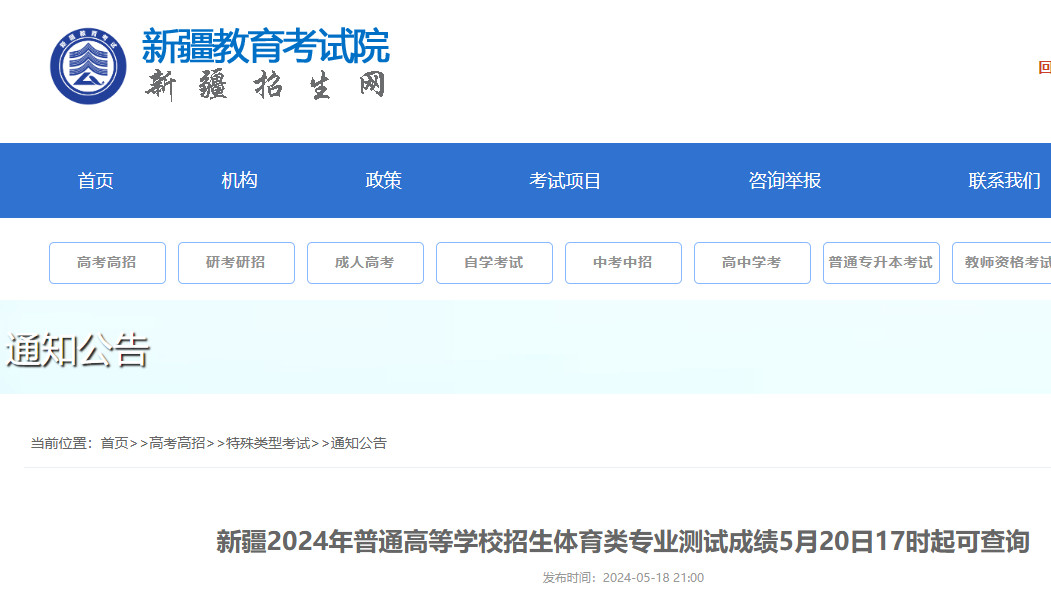Open the 自学考试 category button
1051x597 pixels.
(x=494, y=263)
